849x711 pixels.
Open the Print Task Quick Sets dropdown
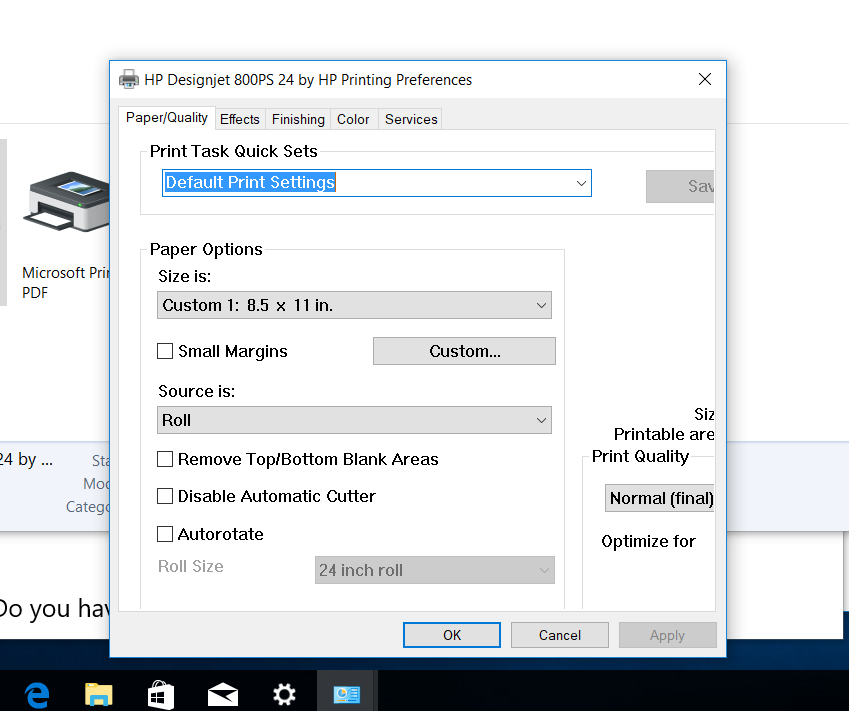click(580, 183)
